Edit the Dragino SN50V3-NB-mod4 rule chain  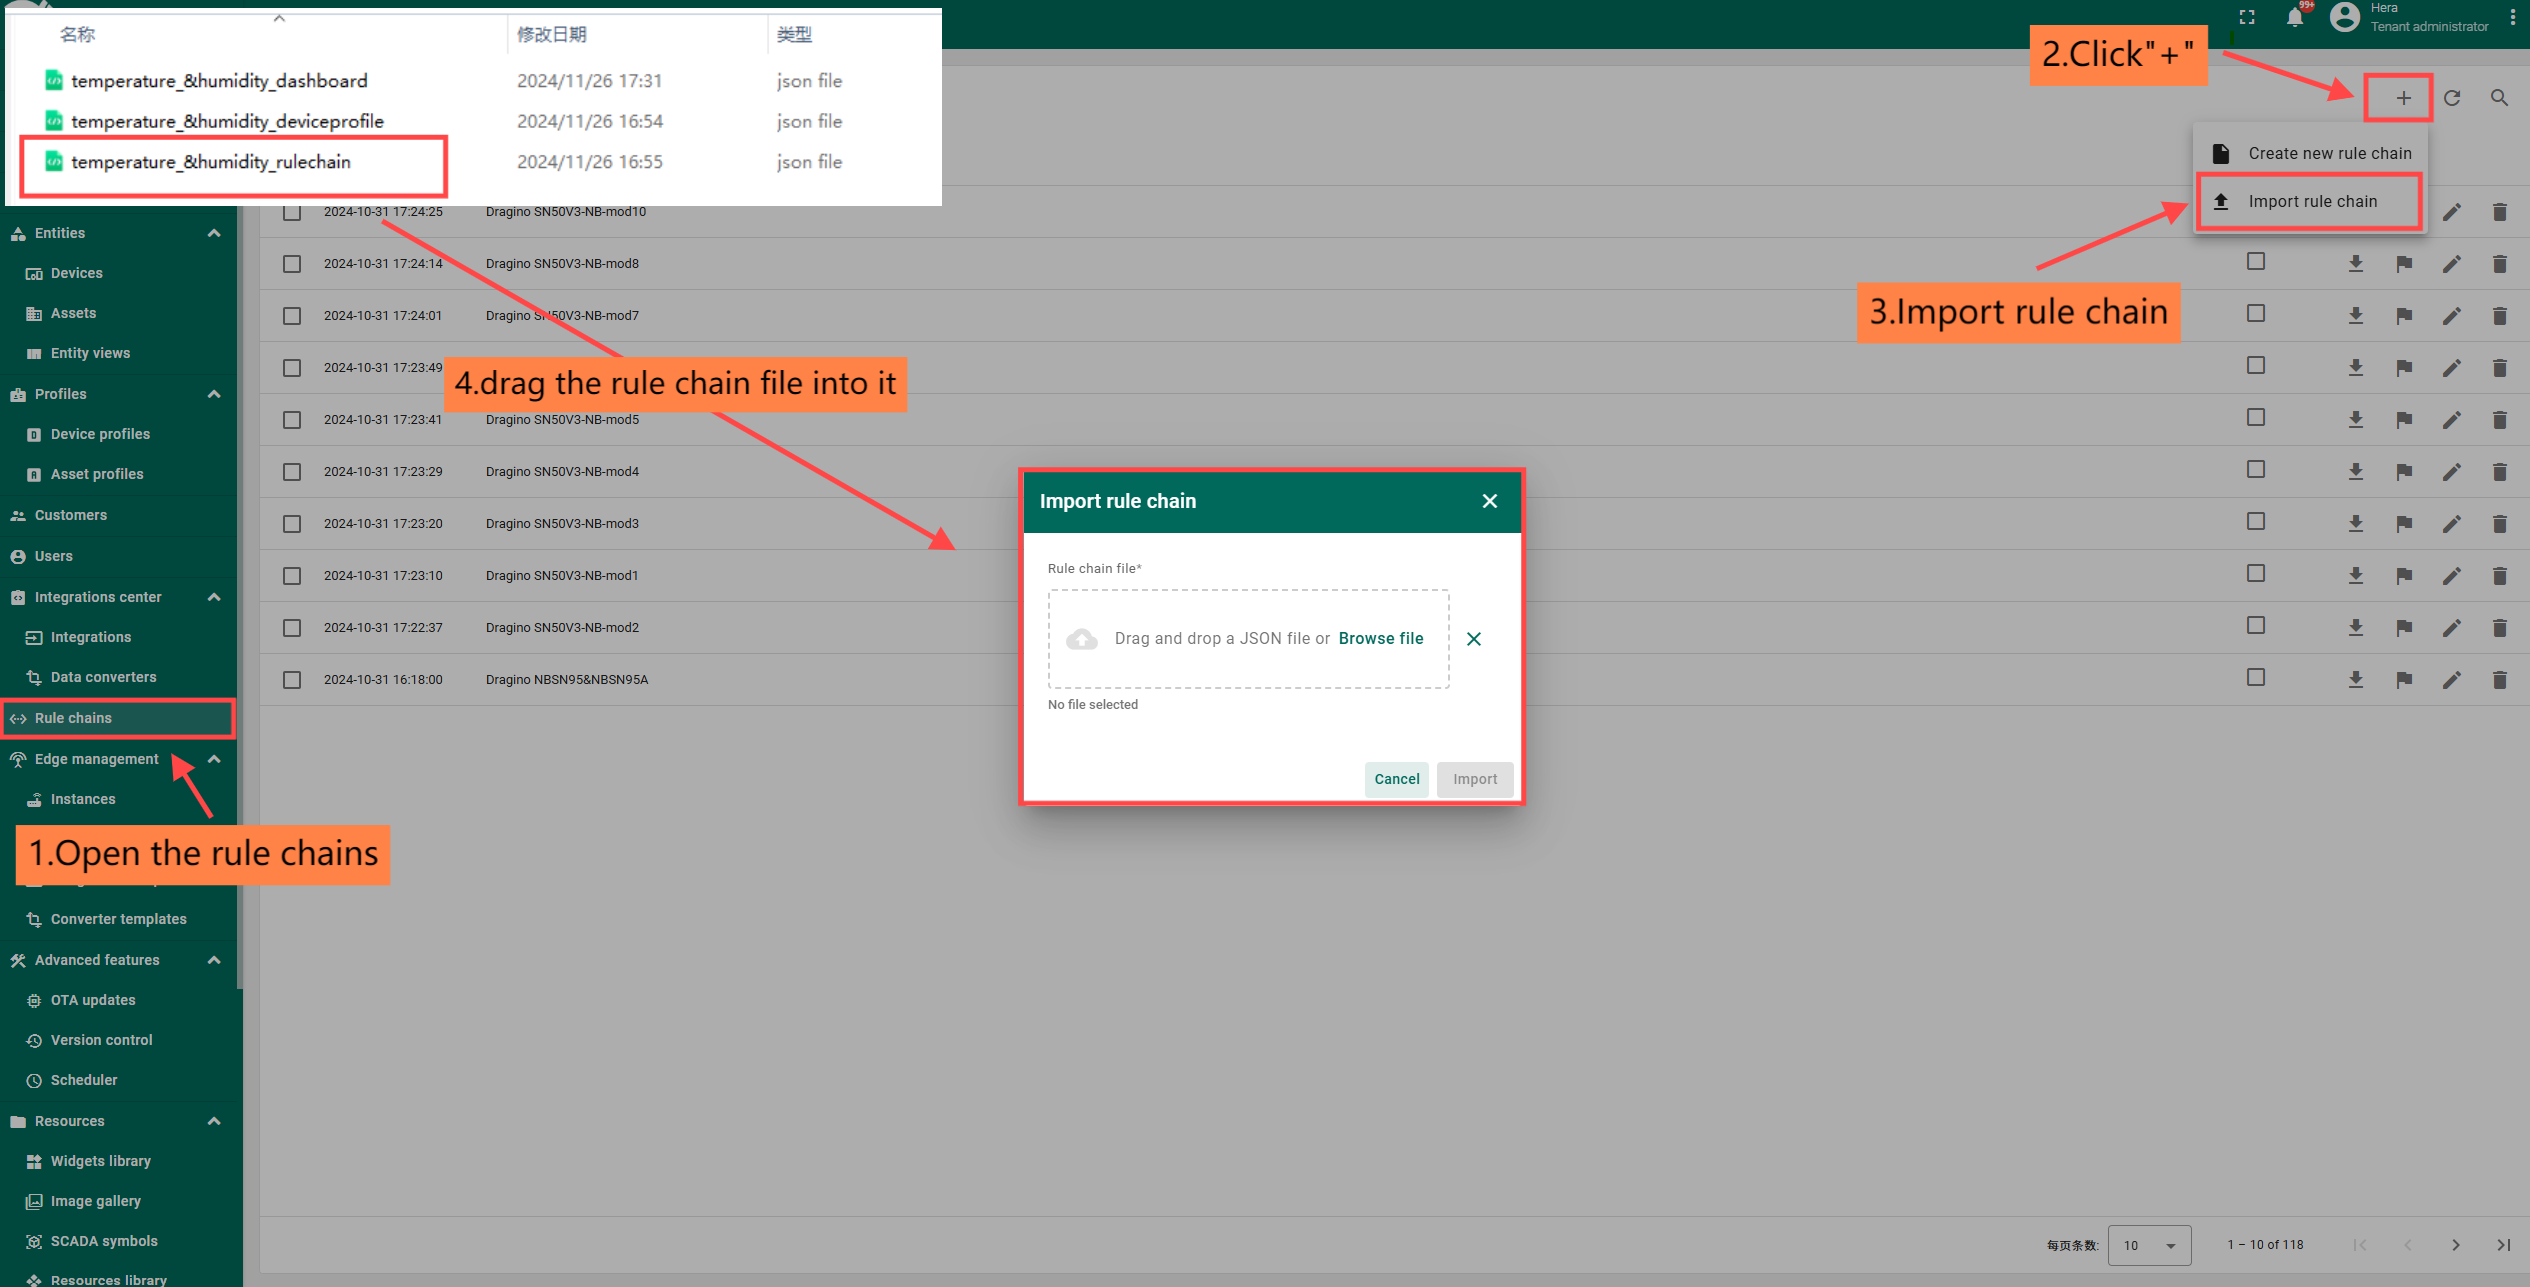2451,472
